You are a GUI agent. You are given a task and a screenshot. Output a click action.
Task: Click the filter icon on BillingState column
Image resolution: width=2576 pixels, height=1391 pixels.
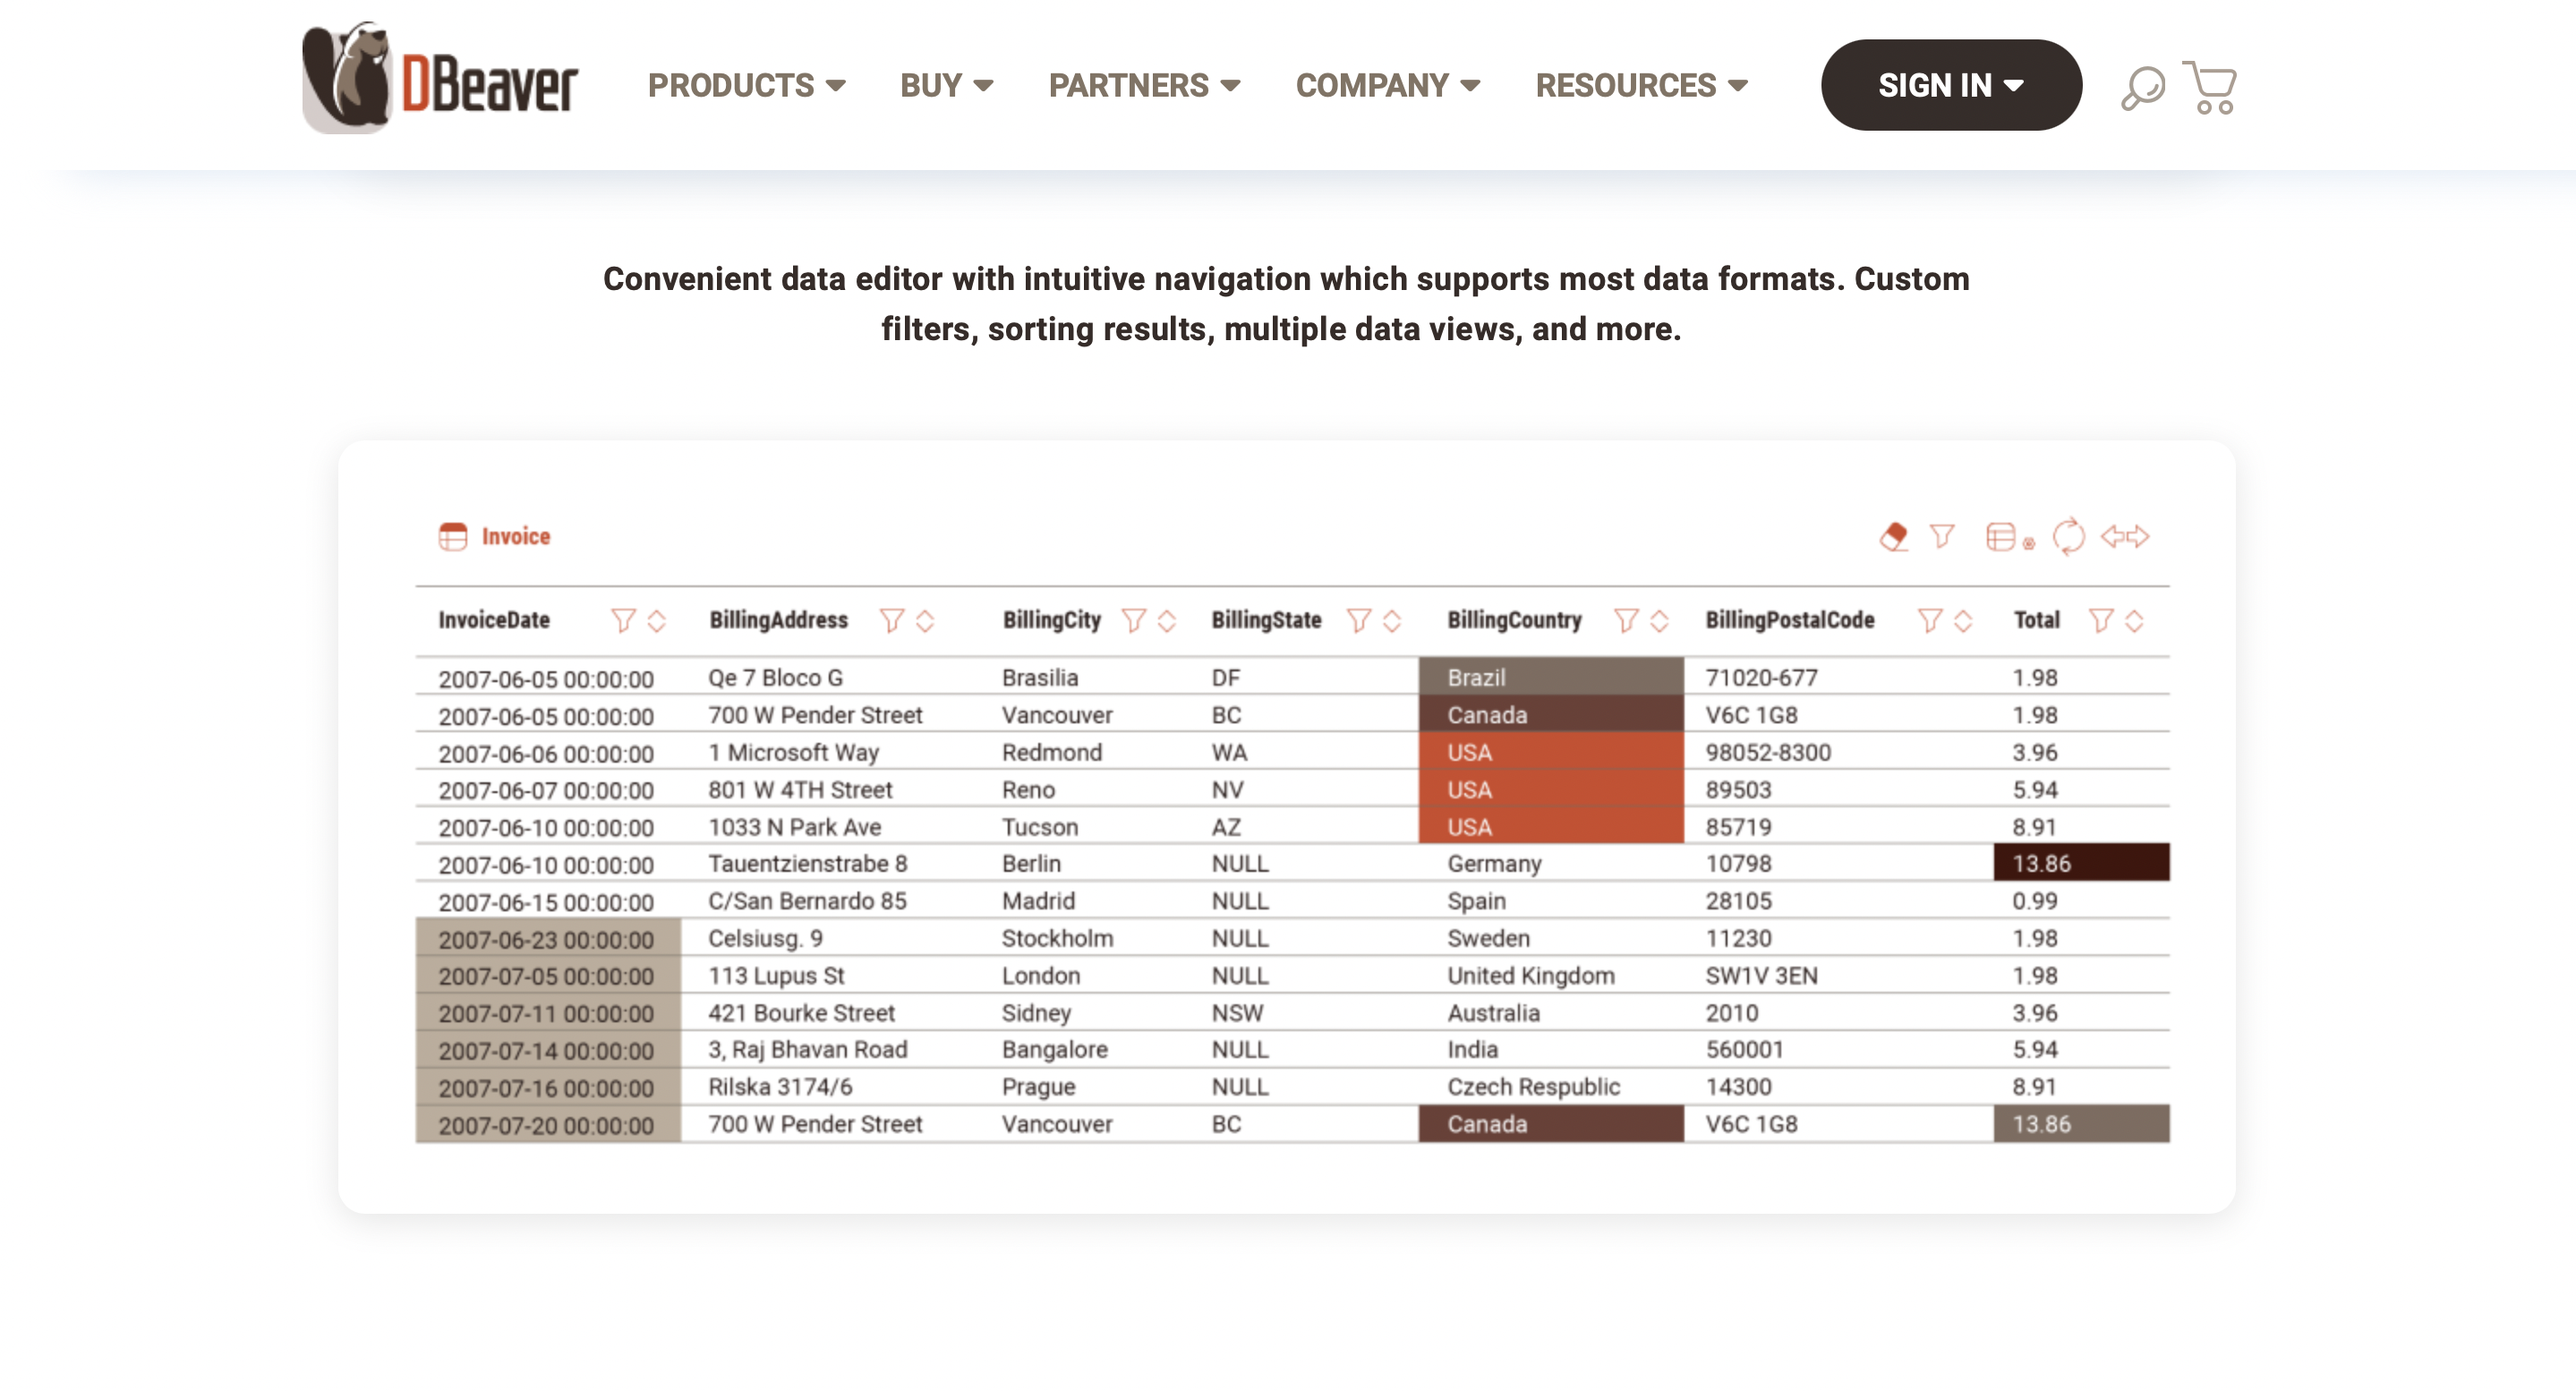tap(1358, 620)
